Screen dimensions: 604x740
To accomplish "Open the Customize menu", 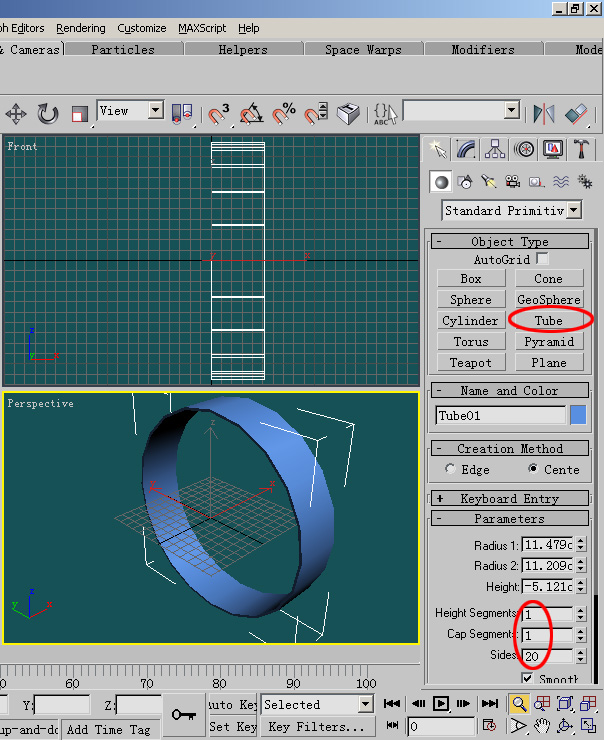I will point(142,28).
